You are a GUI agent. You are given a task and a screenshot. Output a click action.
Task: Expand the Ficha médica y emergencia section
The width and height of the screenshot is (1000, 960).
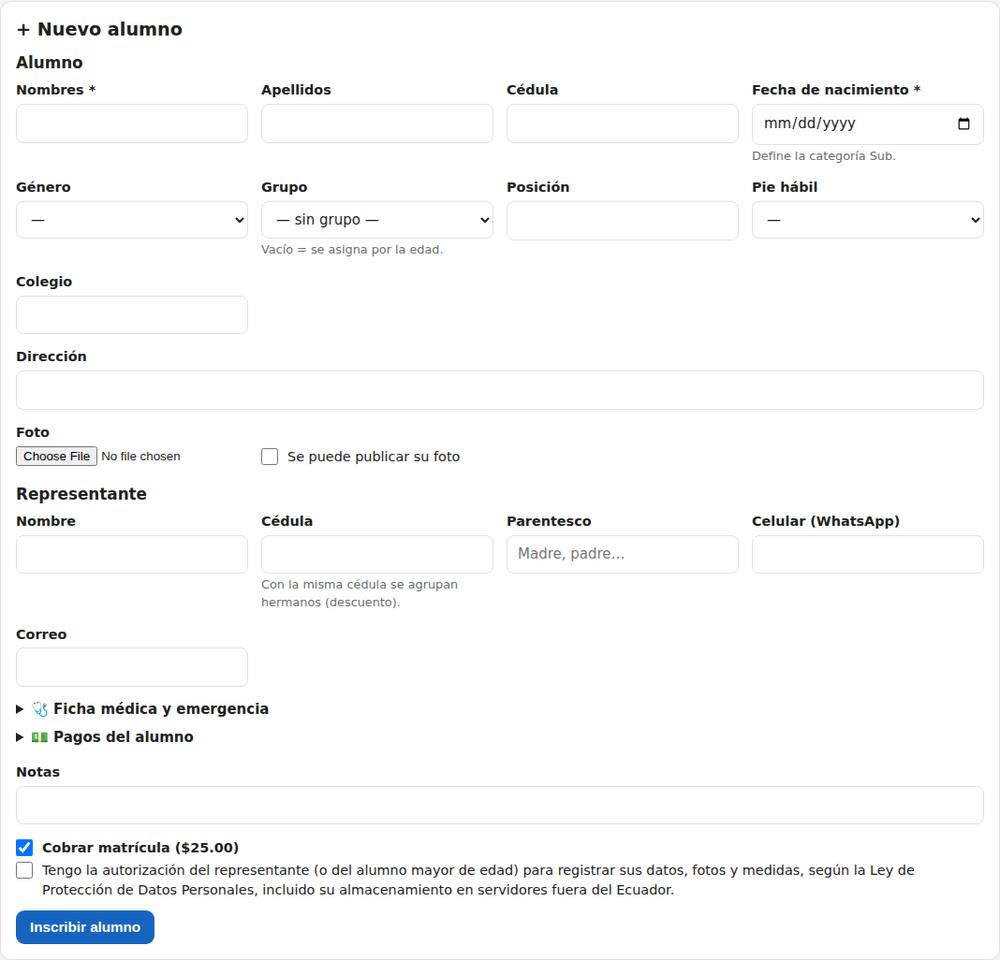(x=142, y=709)
